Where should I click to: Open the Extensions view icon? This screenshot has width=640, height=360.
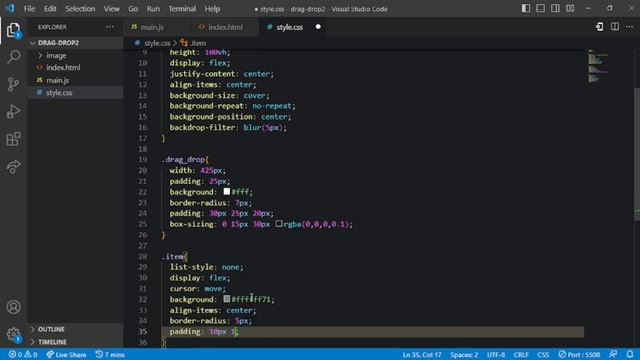point(13,139)
